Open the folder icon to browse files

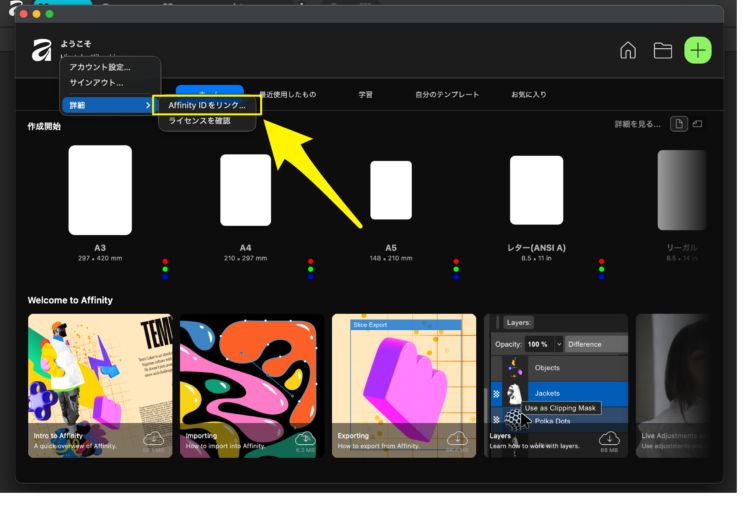tap(662, 50)
